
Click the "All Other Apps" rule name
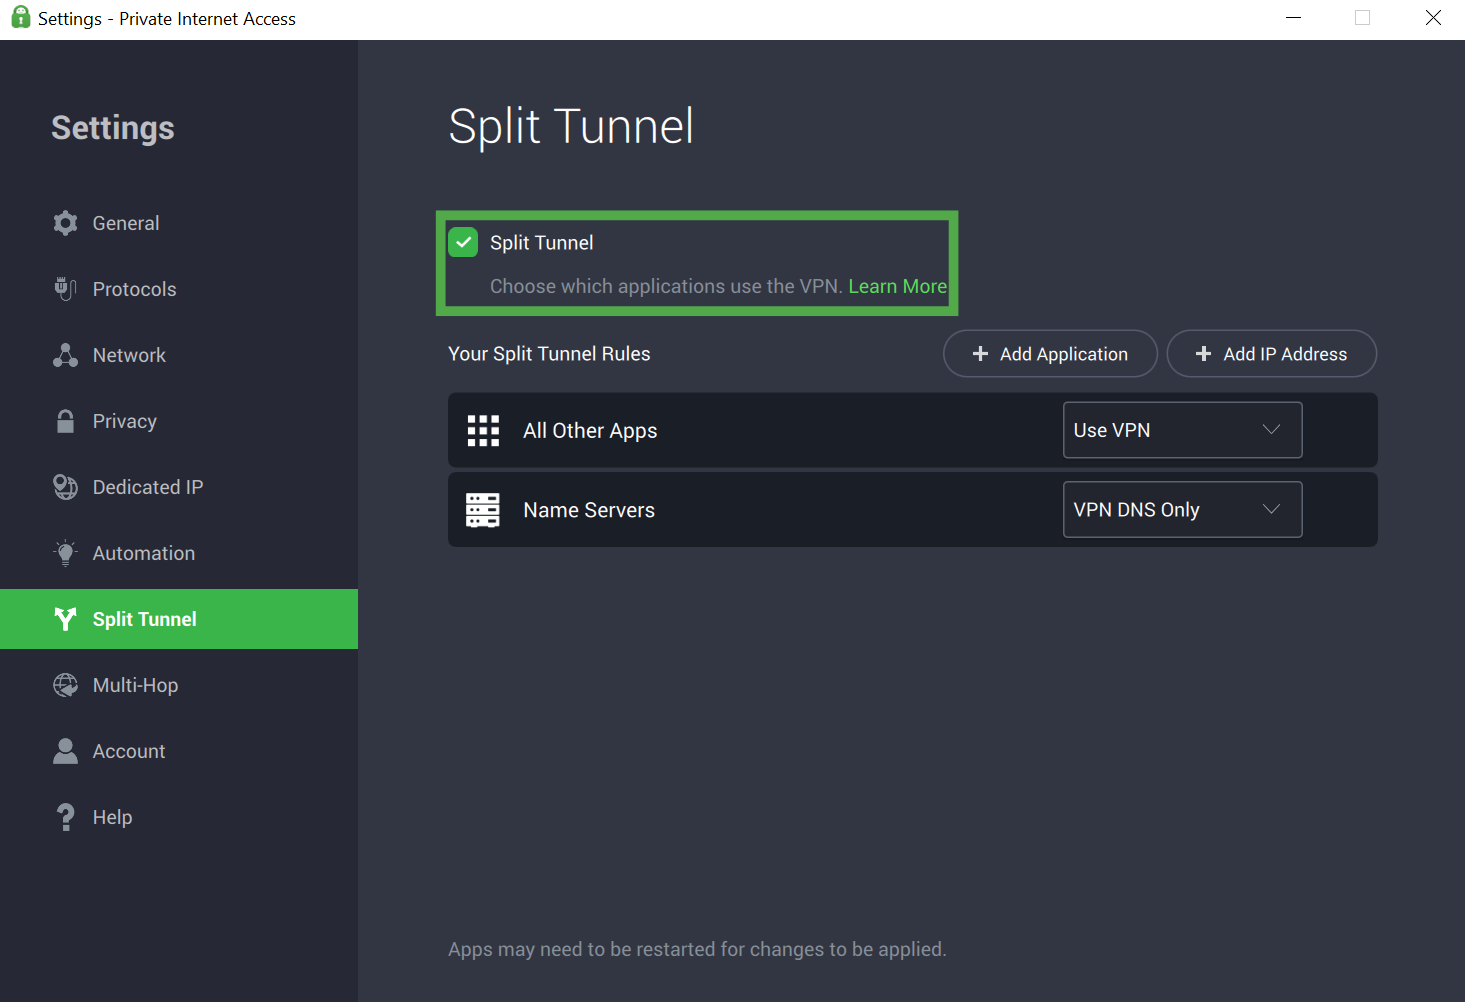[x=590, y=430]
